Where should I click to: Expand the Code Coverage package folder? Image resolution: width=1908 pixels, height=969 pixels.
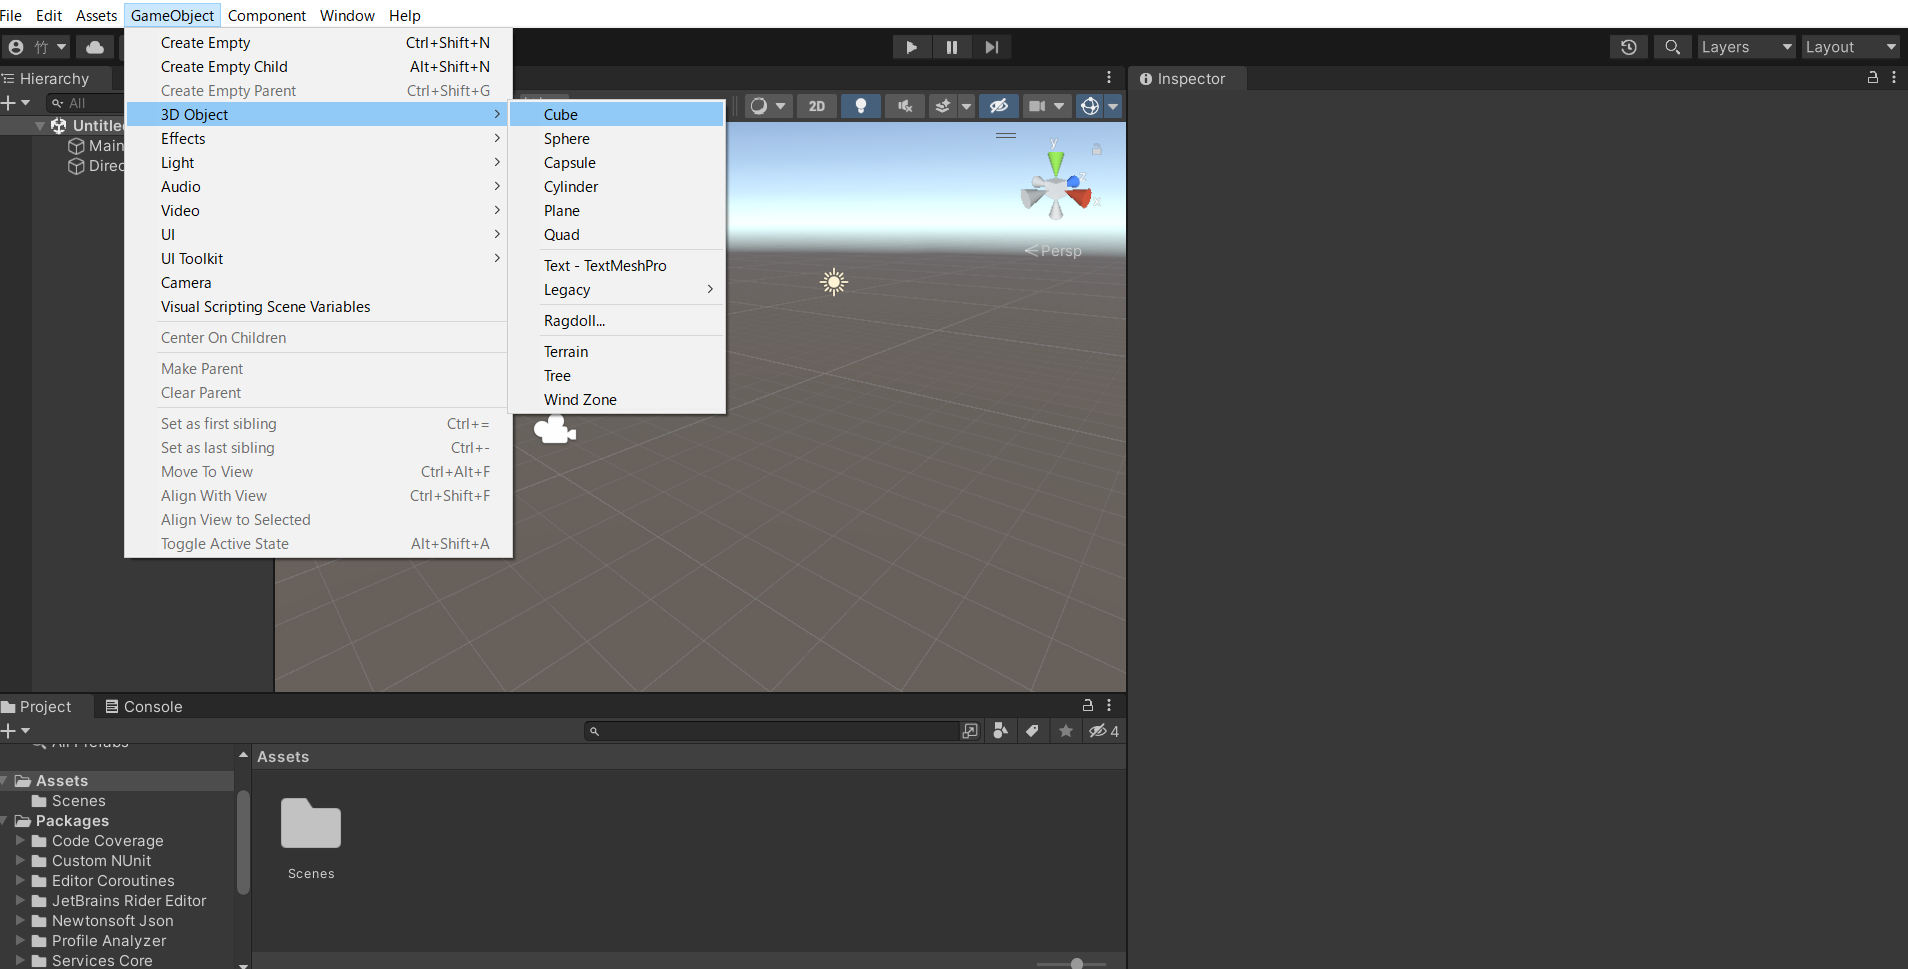[x=20, y=841]
